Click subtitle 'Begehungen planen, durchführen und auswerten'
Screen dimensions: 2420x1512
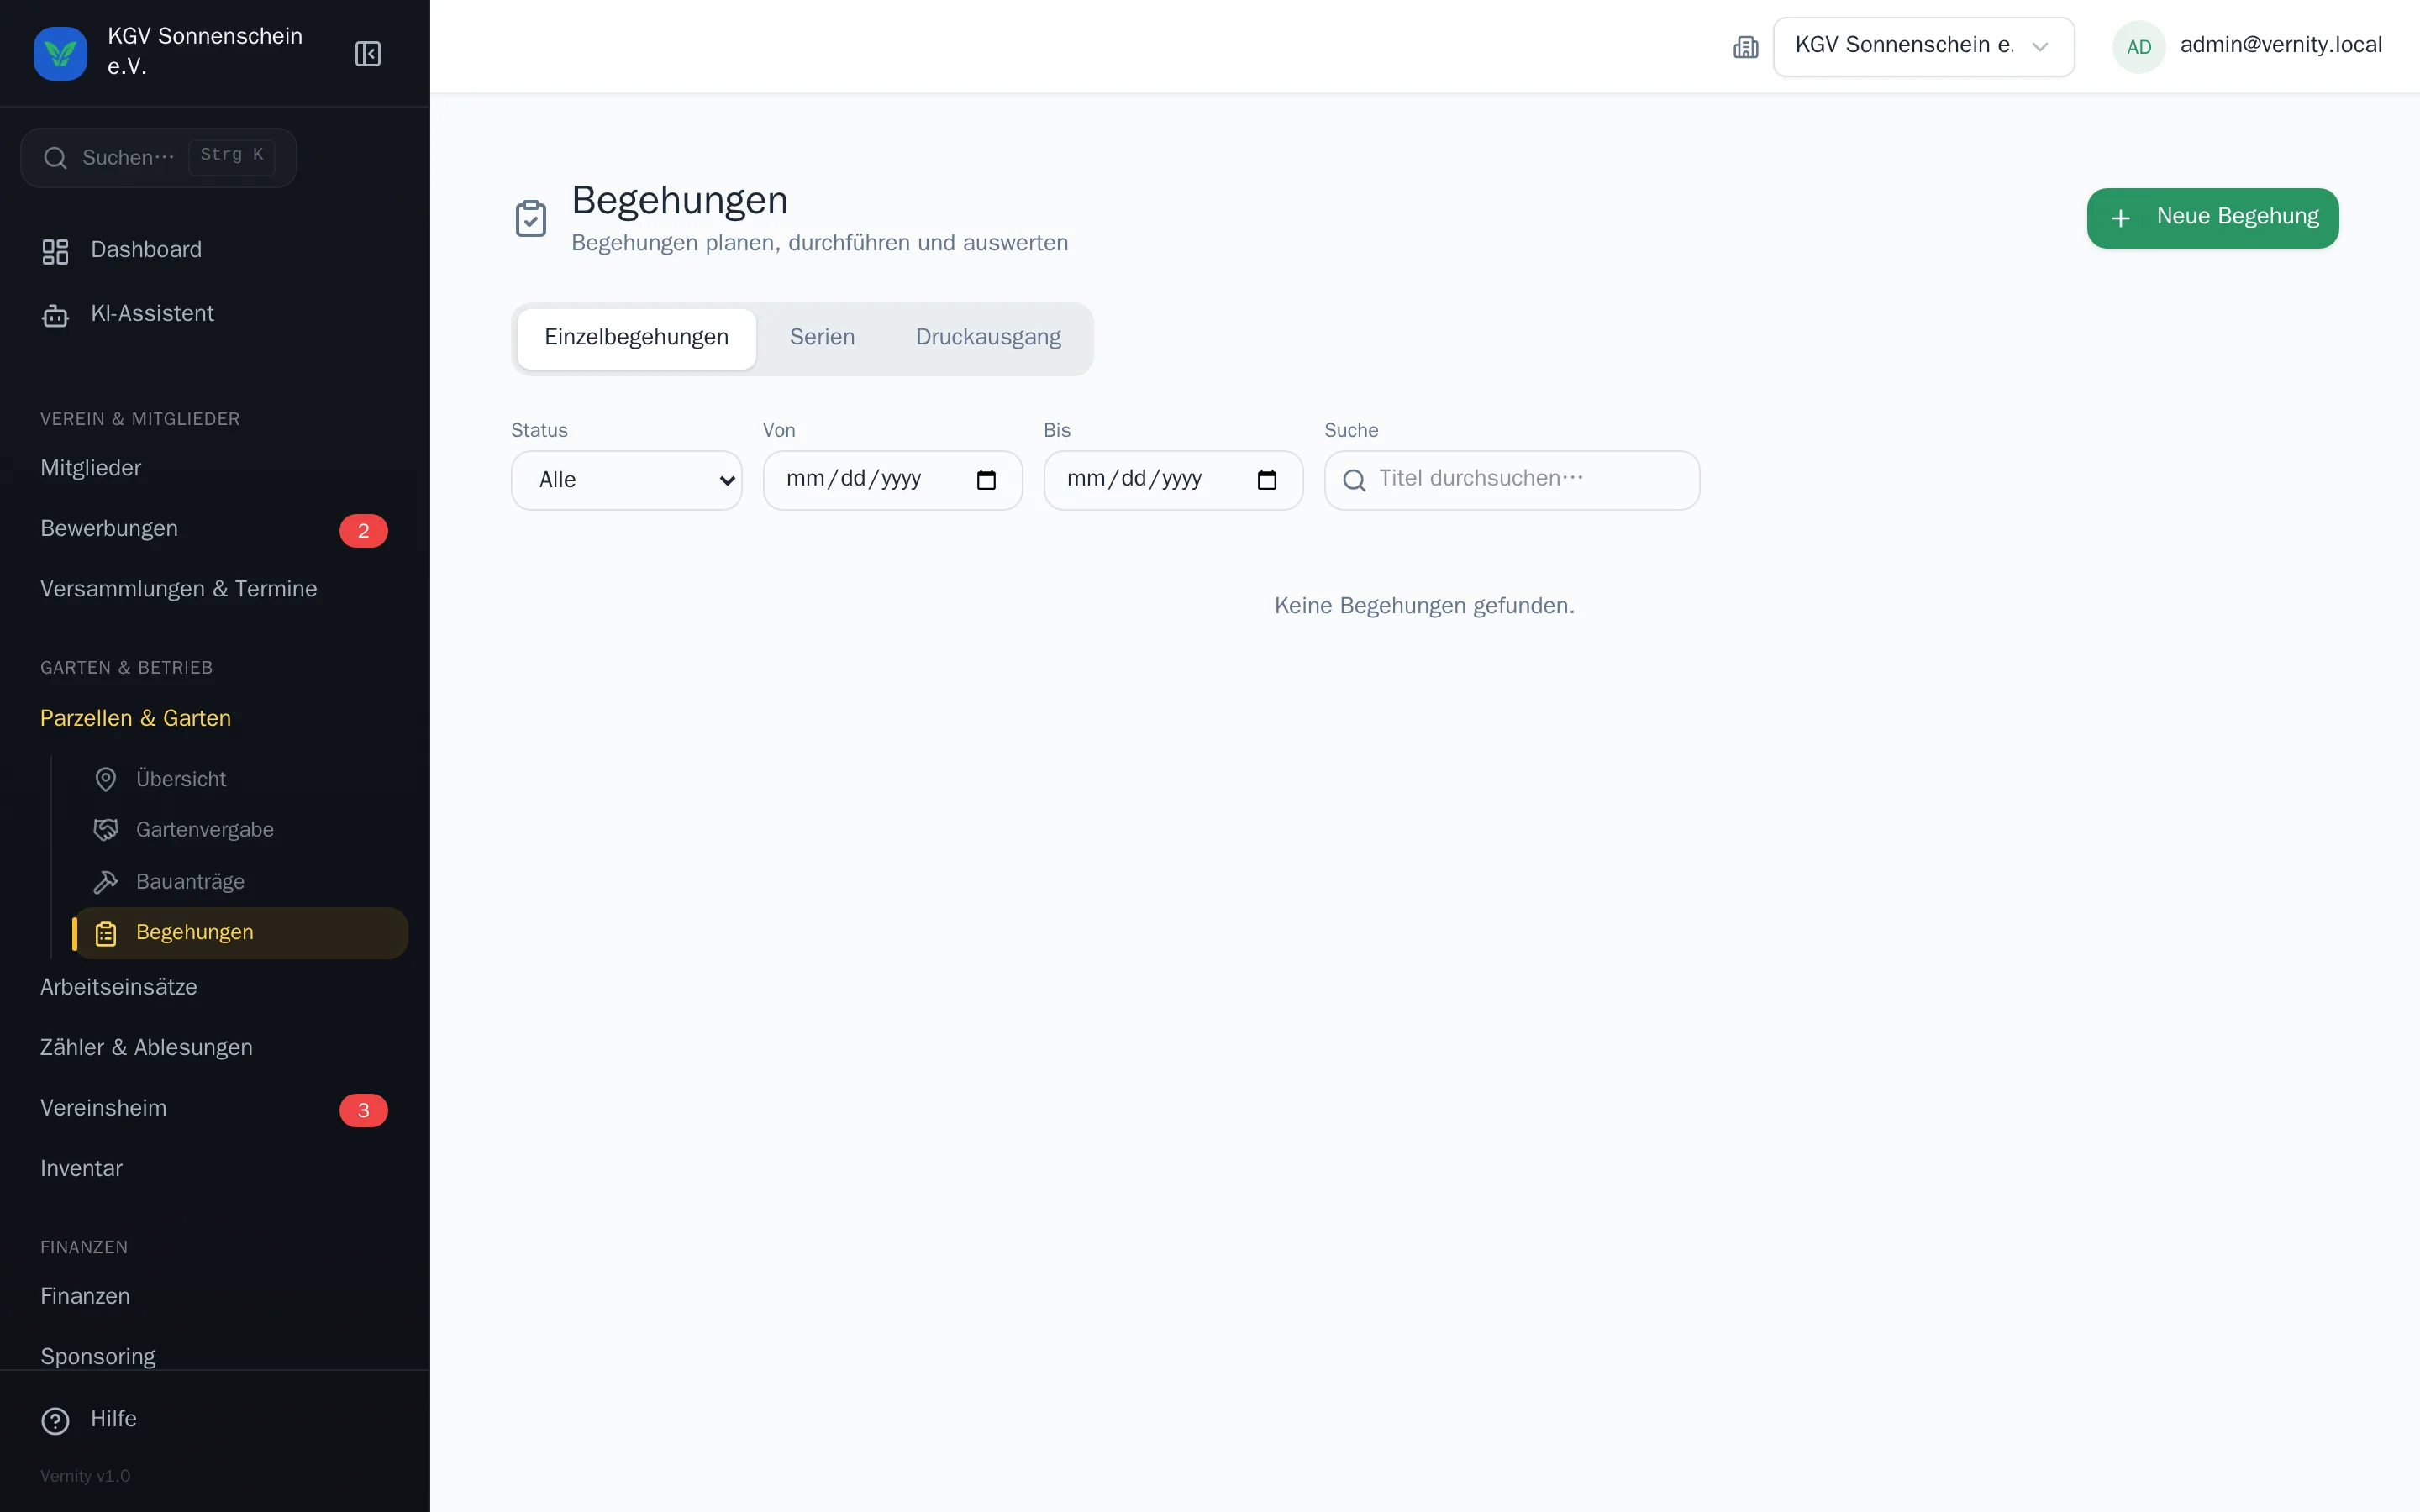820,243
